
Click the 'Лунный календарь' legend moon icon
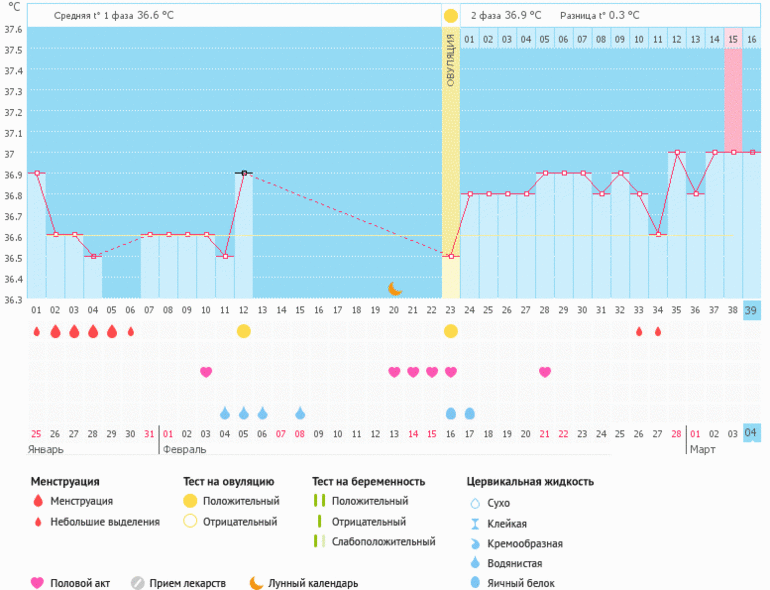pos(257,583)
